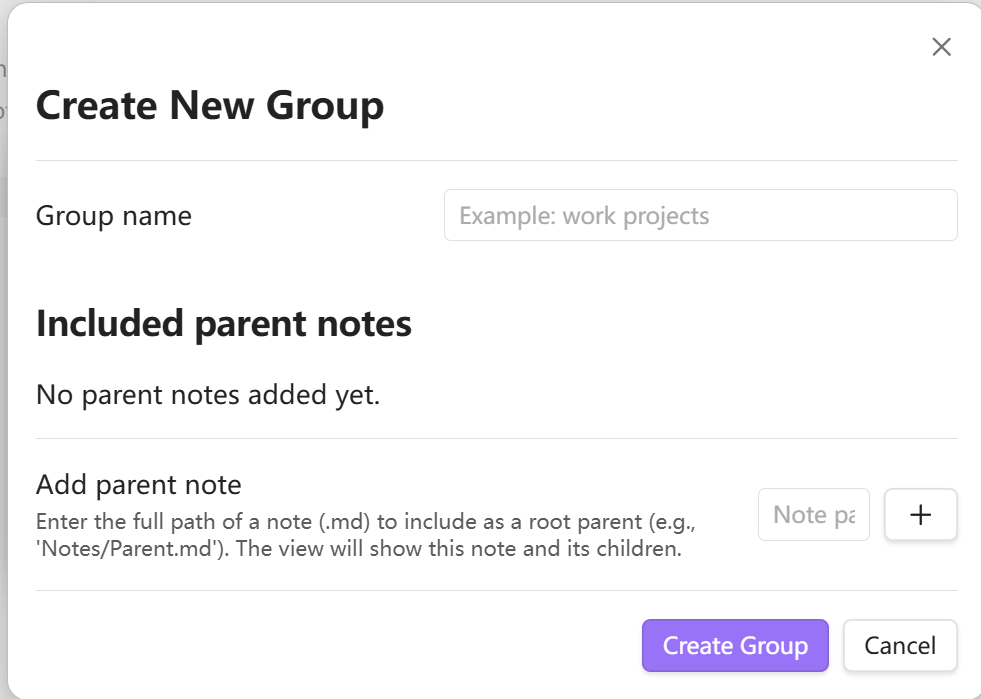Close the Create New Group dialog
981x699 pixels.
tap(941, 47)
